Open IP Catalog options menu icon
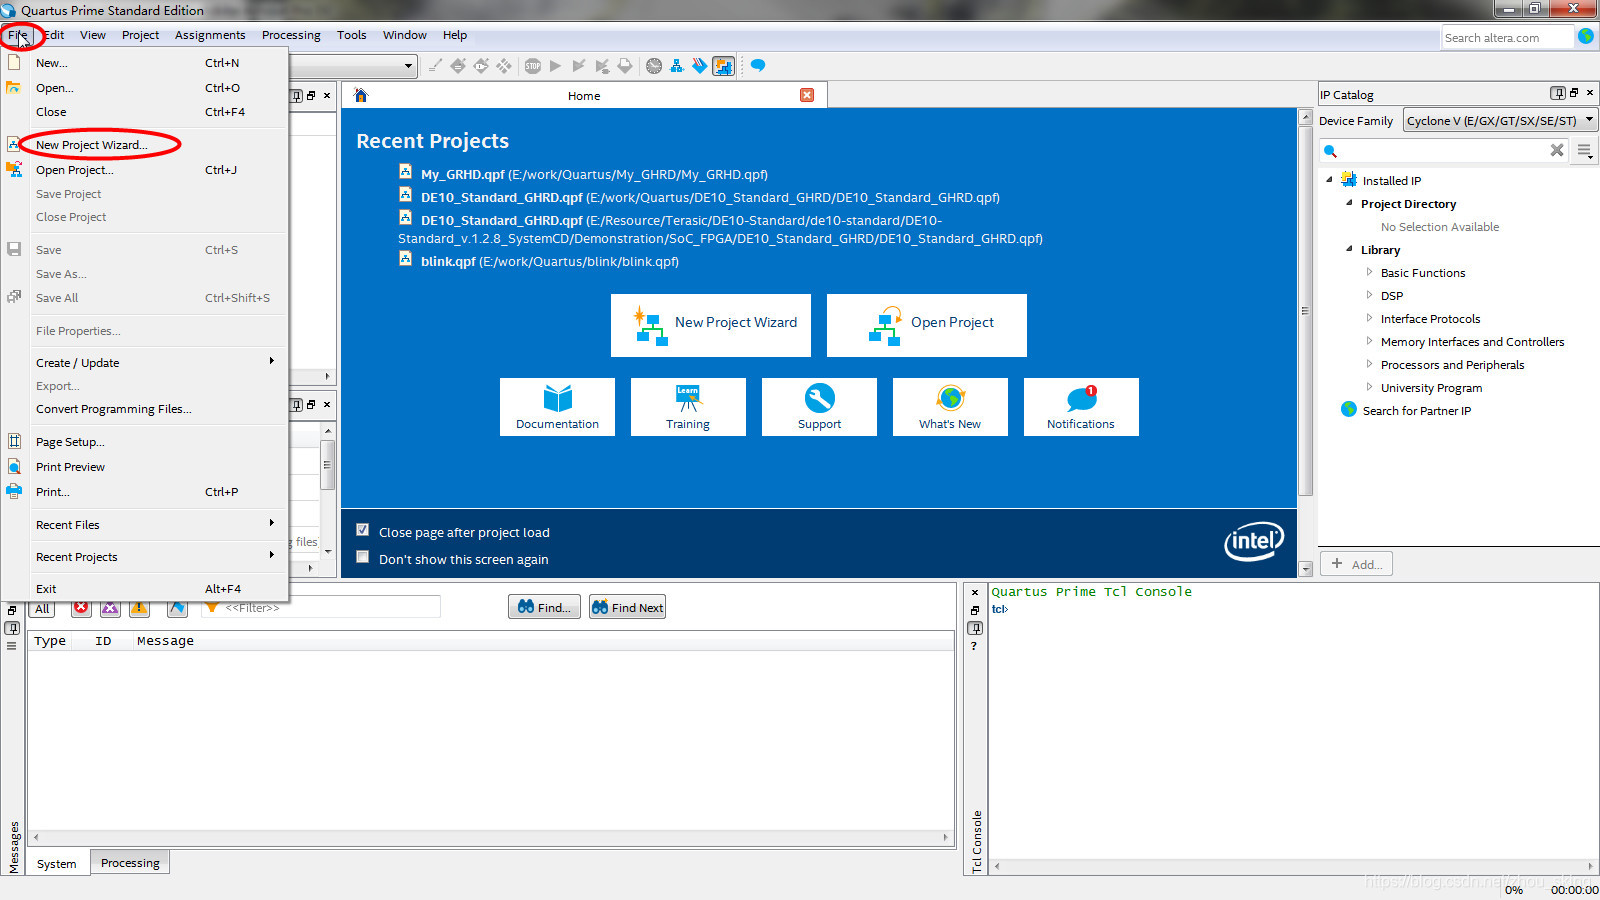Viewport: 1600px width, 900px height. 1585,151
